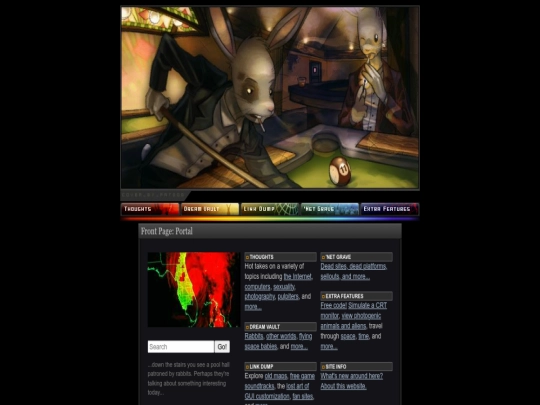The width and height of the screenshot is (540, 405).
Task: Open 'What's new around here?' link
Action: coord(352,376)
